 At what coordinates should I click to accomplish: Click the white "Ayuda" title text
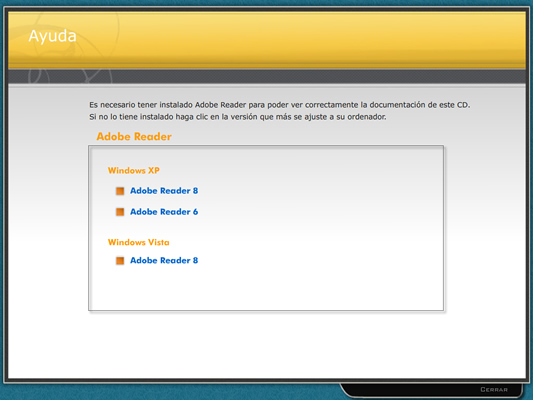point(52,36)
